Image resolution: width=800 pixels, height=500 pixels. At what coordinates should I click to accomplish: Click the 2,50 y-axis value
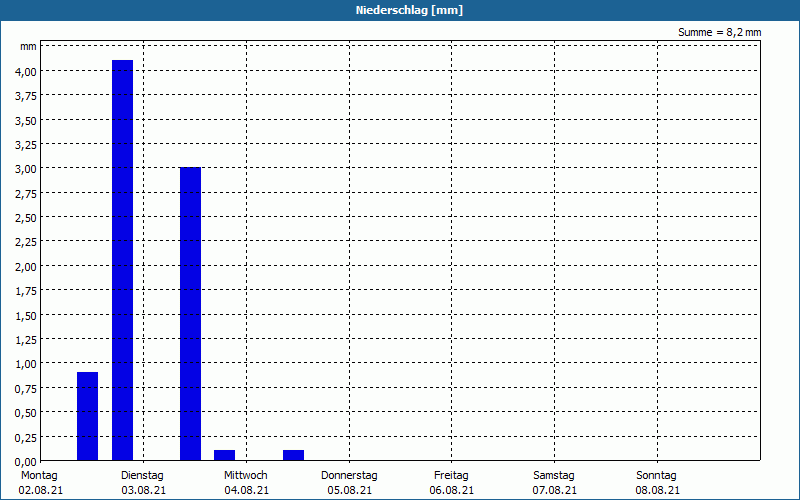coord(26,218)
